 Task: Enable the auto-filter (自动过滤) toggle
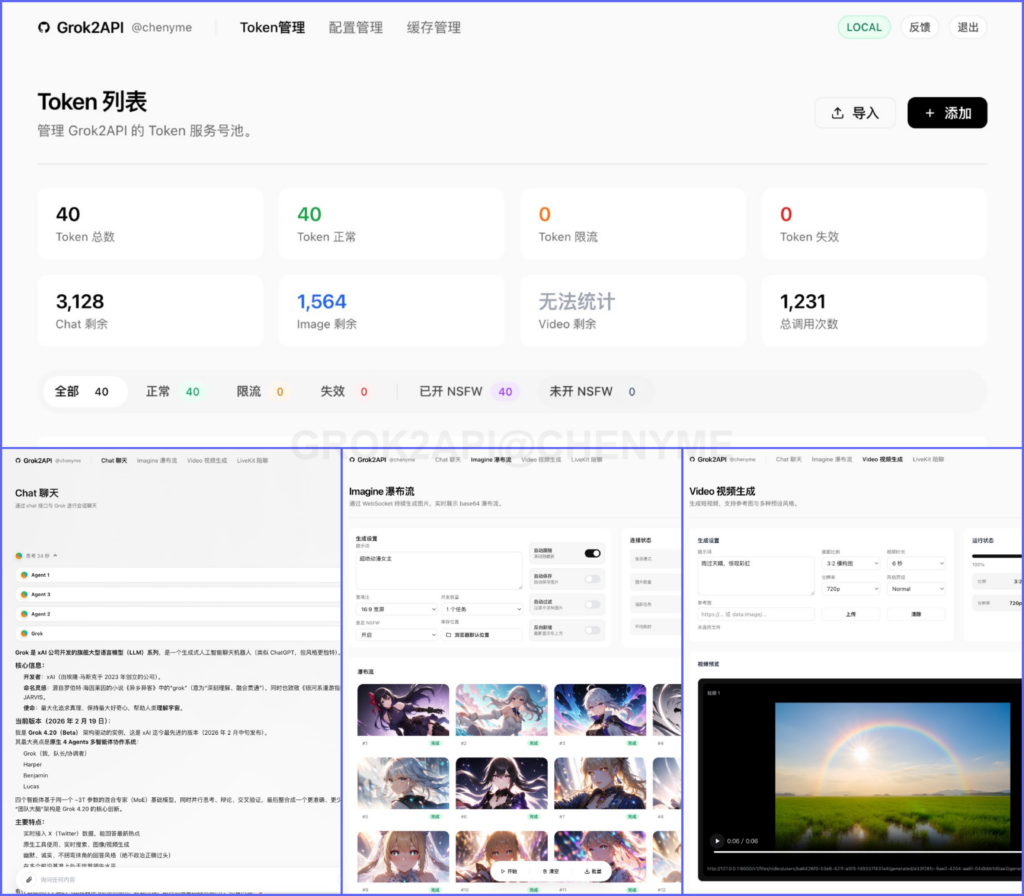(592, 604)
